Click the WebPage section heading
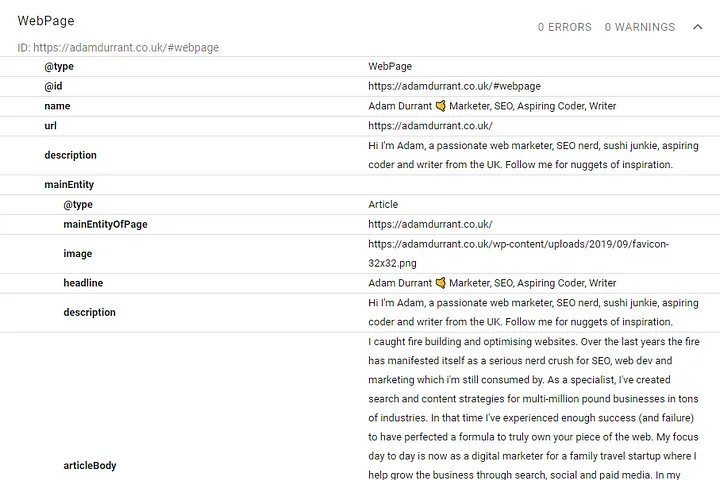 46,21
